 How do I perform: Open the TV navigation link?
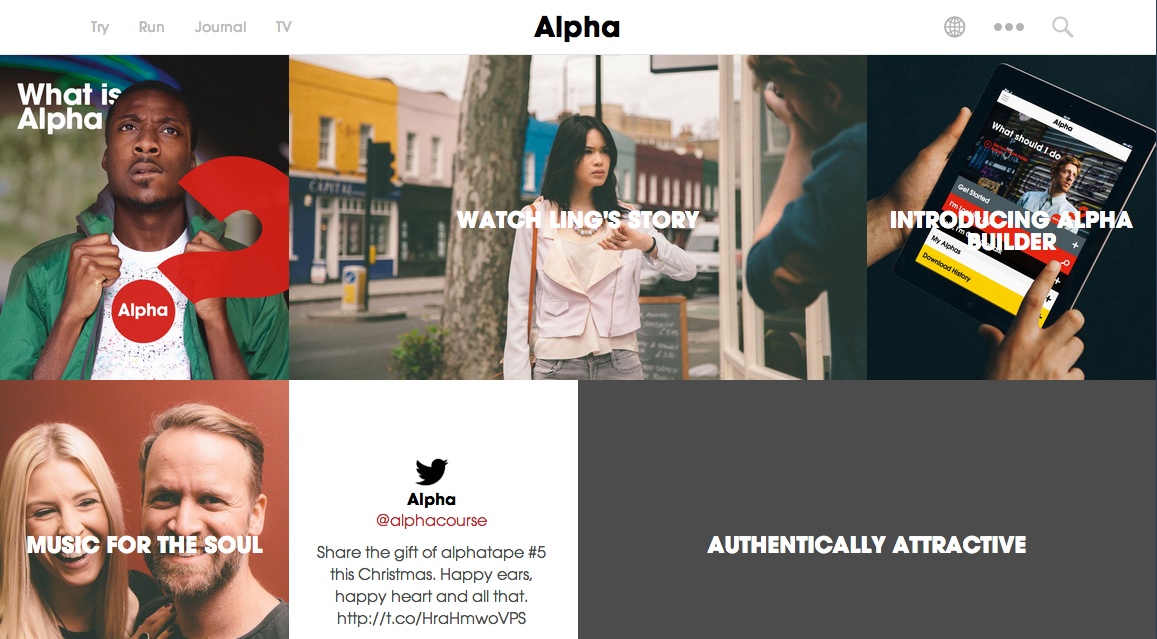(x=283, y=27)
